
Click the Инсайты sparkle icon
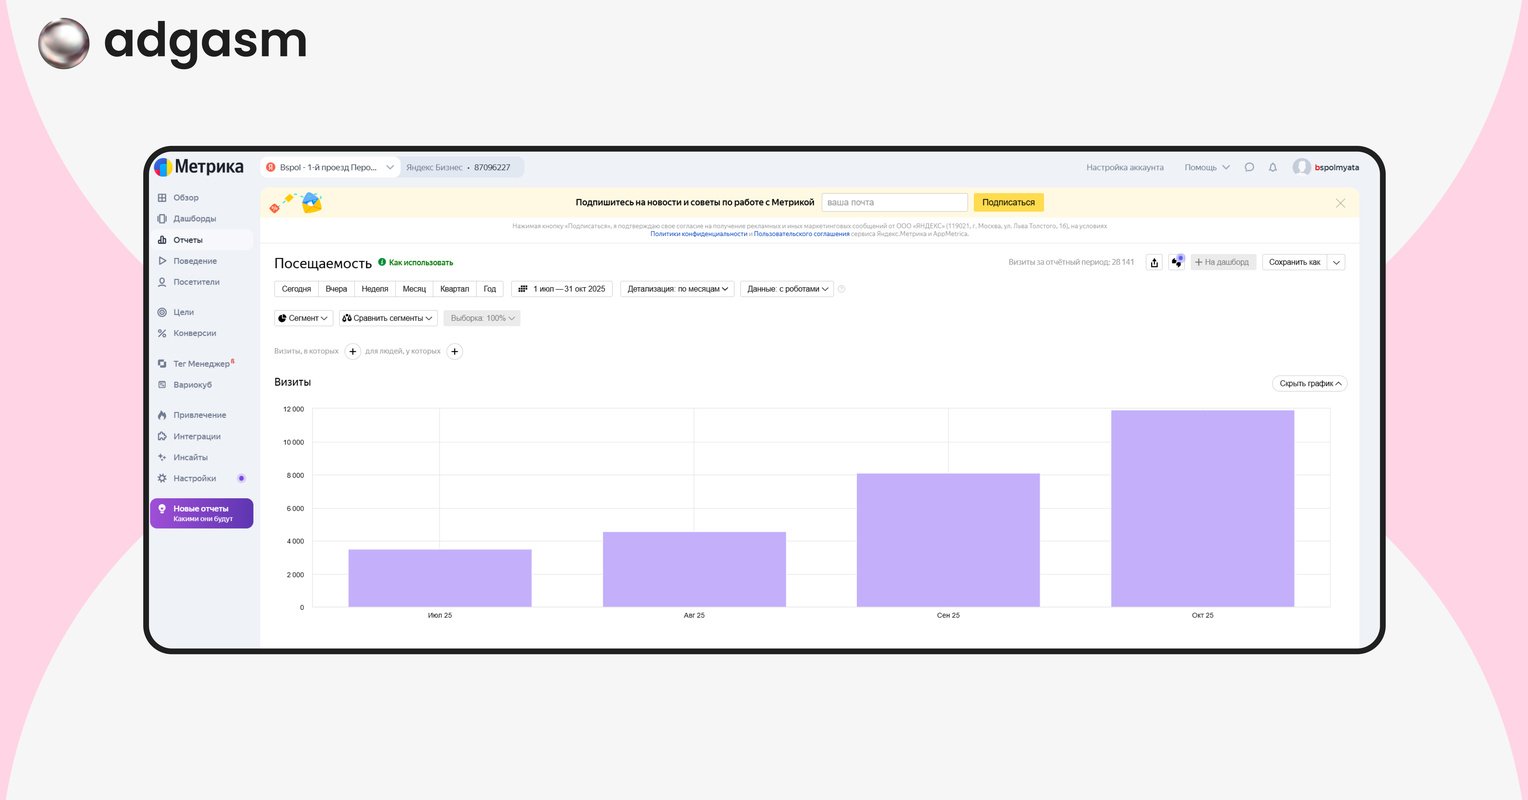[162, 457]
